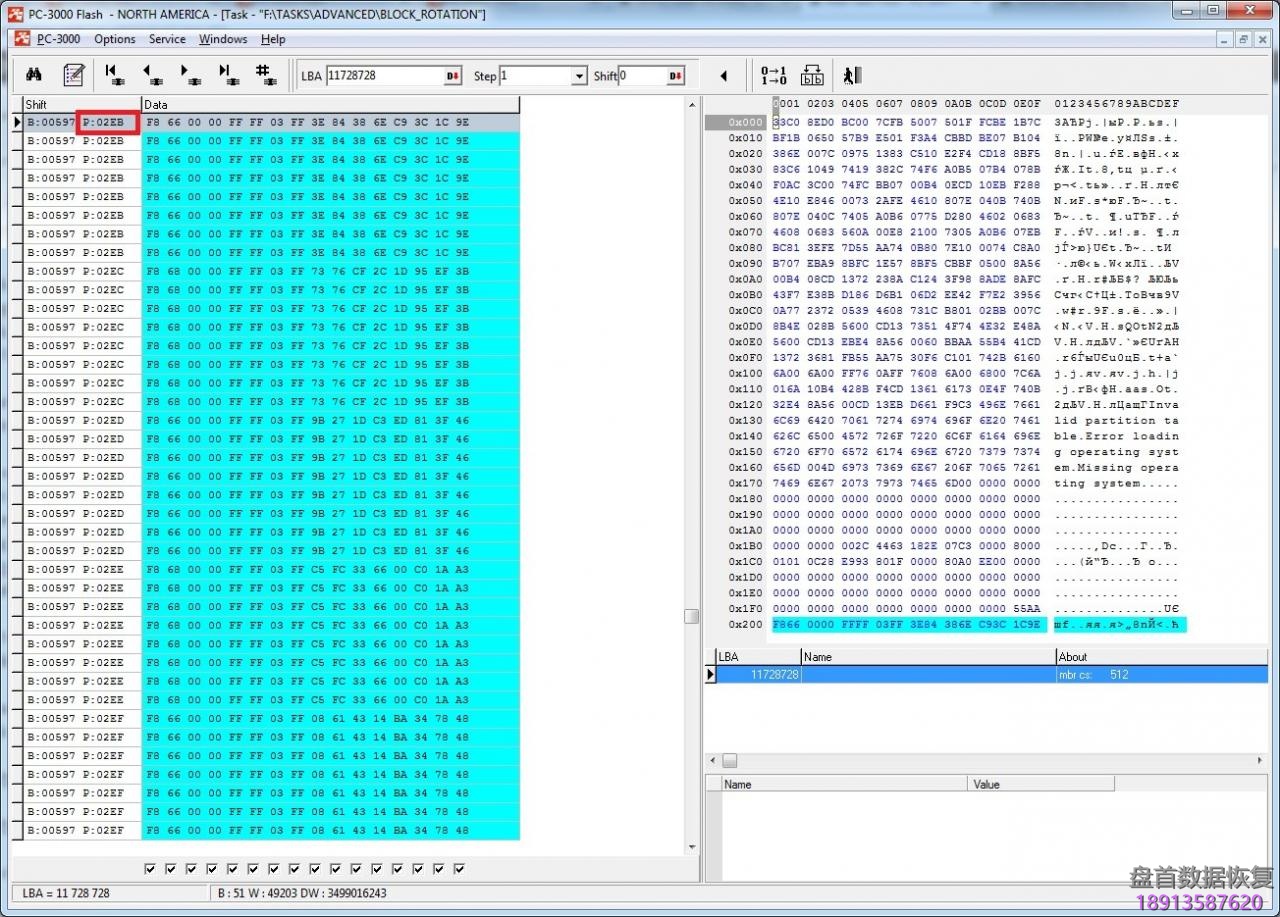
Task: Click the left data panel vertical scrollbar thumb
Action: (x=691, y=616)
